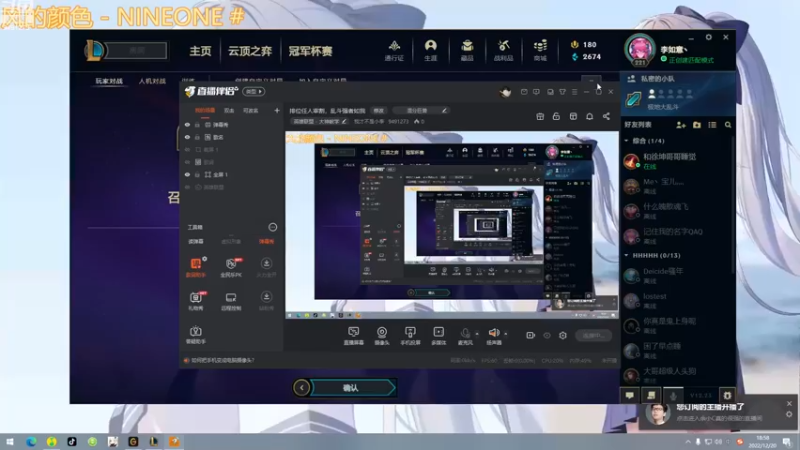Open the 生涯 profile icon

click(431, 51)
